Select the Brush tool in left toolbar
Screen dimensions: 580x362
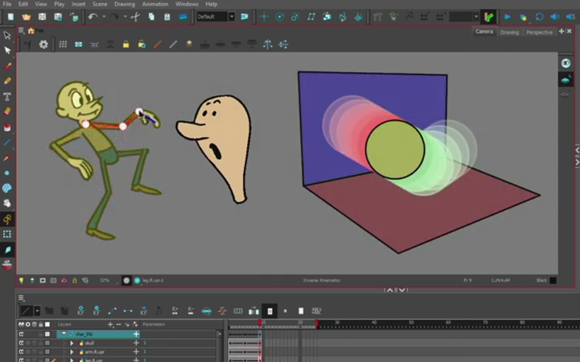[7, 66]
